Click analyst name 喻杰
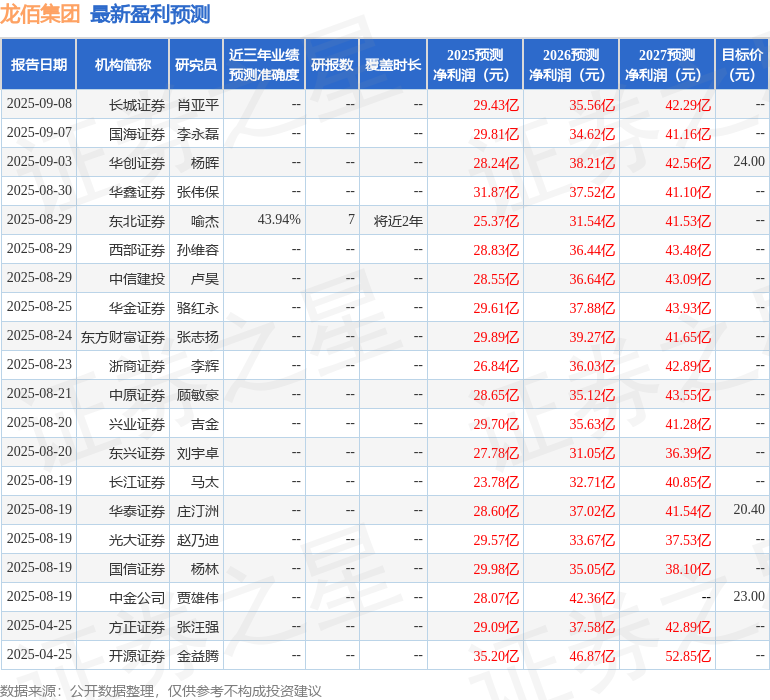The width and height of the screenshot is (770, 700). tap(204, 220)
